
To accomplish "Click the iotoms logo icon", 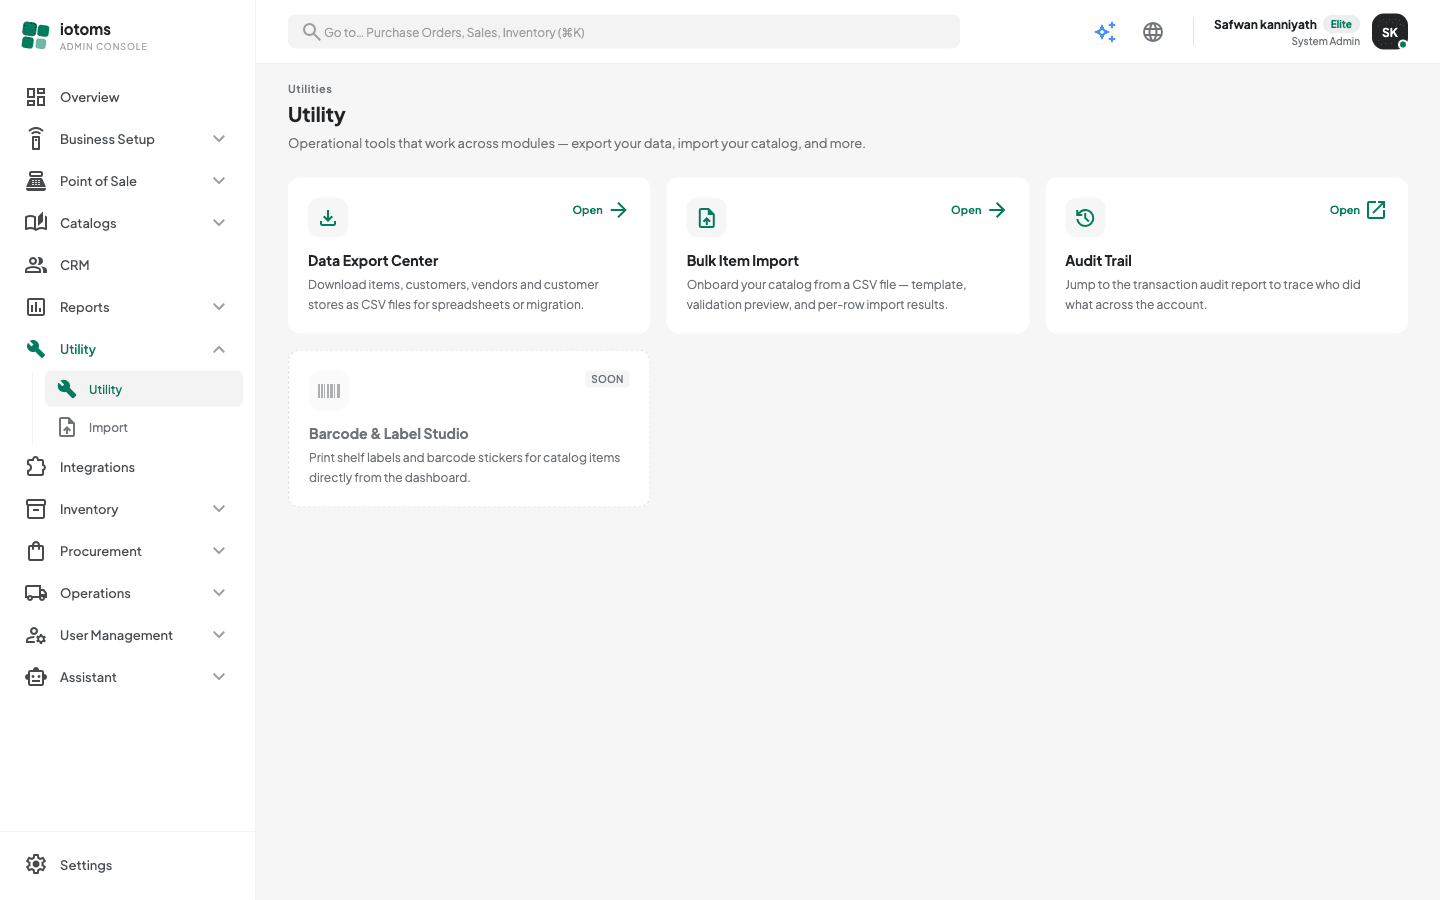I will (35, 36).
